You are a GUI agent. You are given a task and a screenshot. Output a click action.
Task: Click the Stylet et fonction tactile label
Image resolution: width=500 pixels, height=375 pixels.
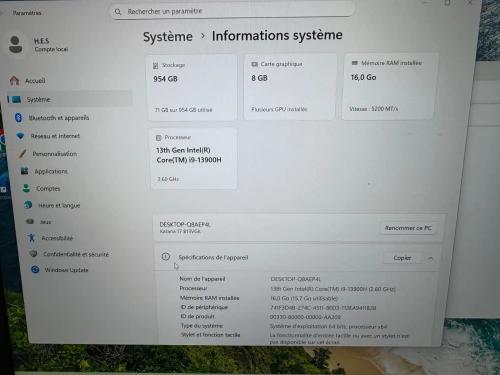click(x=210, y=335)
